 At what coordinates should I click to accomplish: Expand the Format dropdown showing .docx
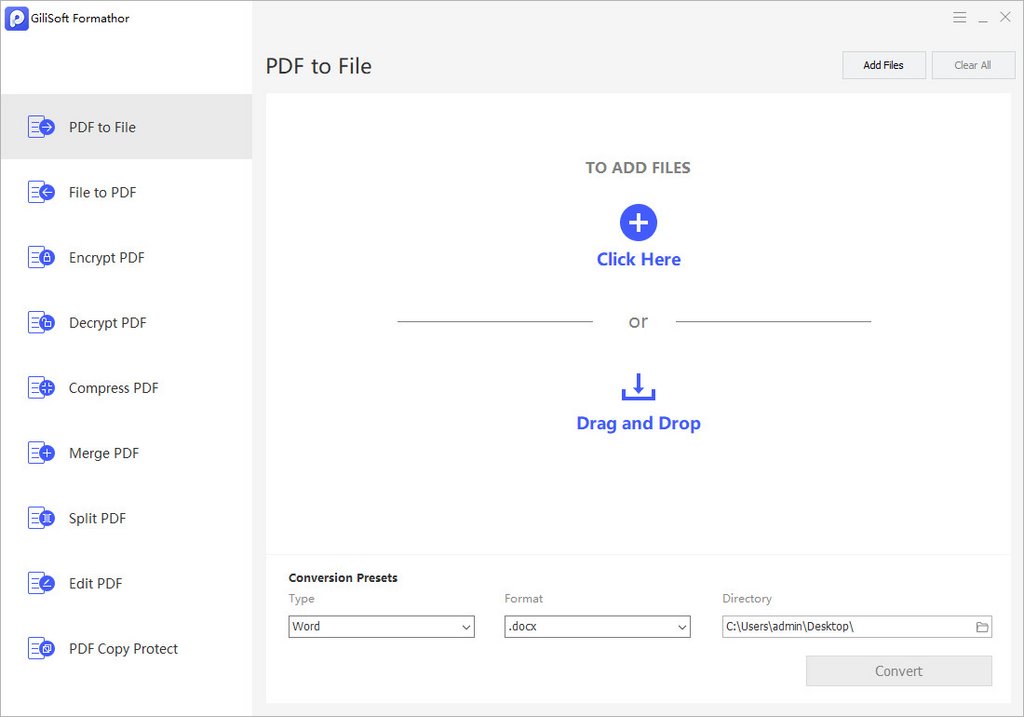(x=598, y=627)
